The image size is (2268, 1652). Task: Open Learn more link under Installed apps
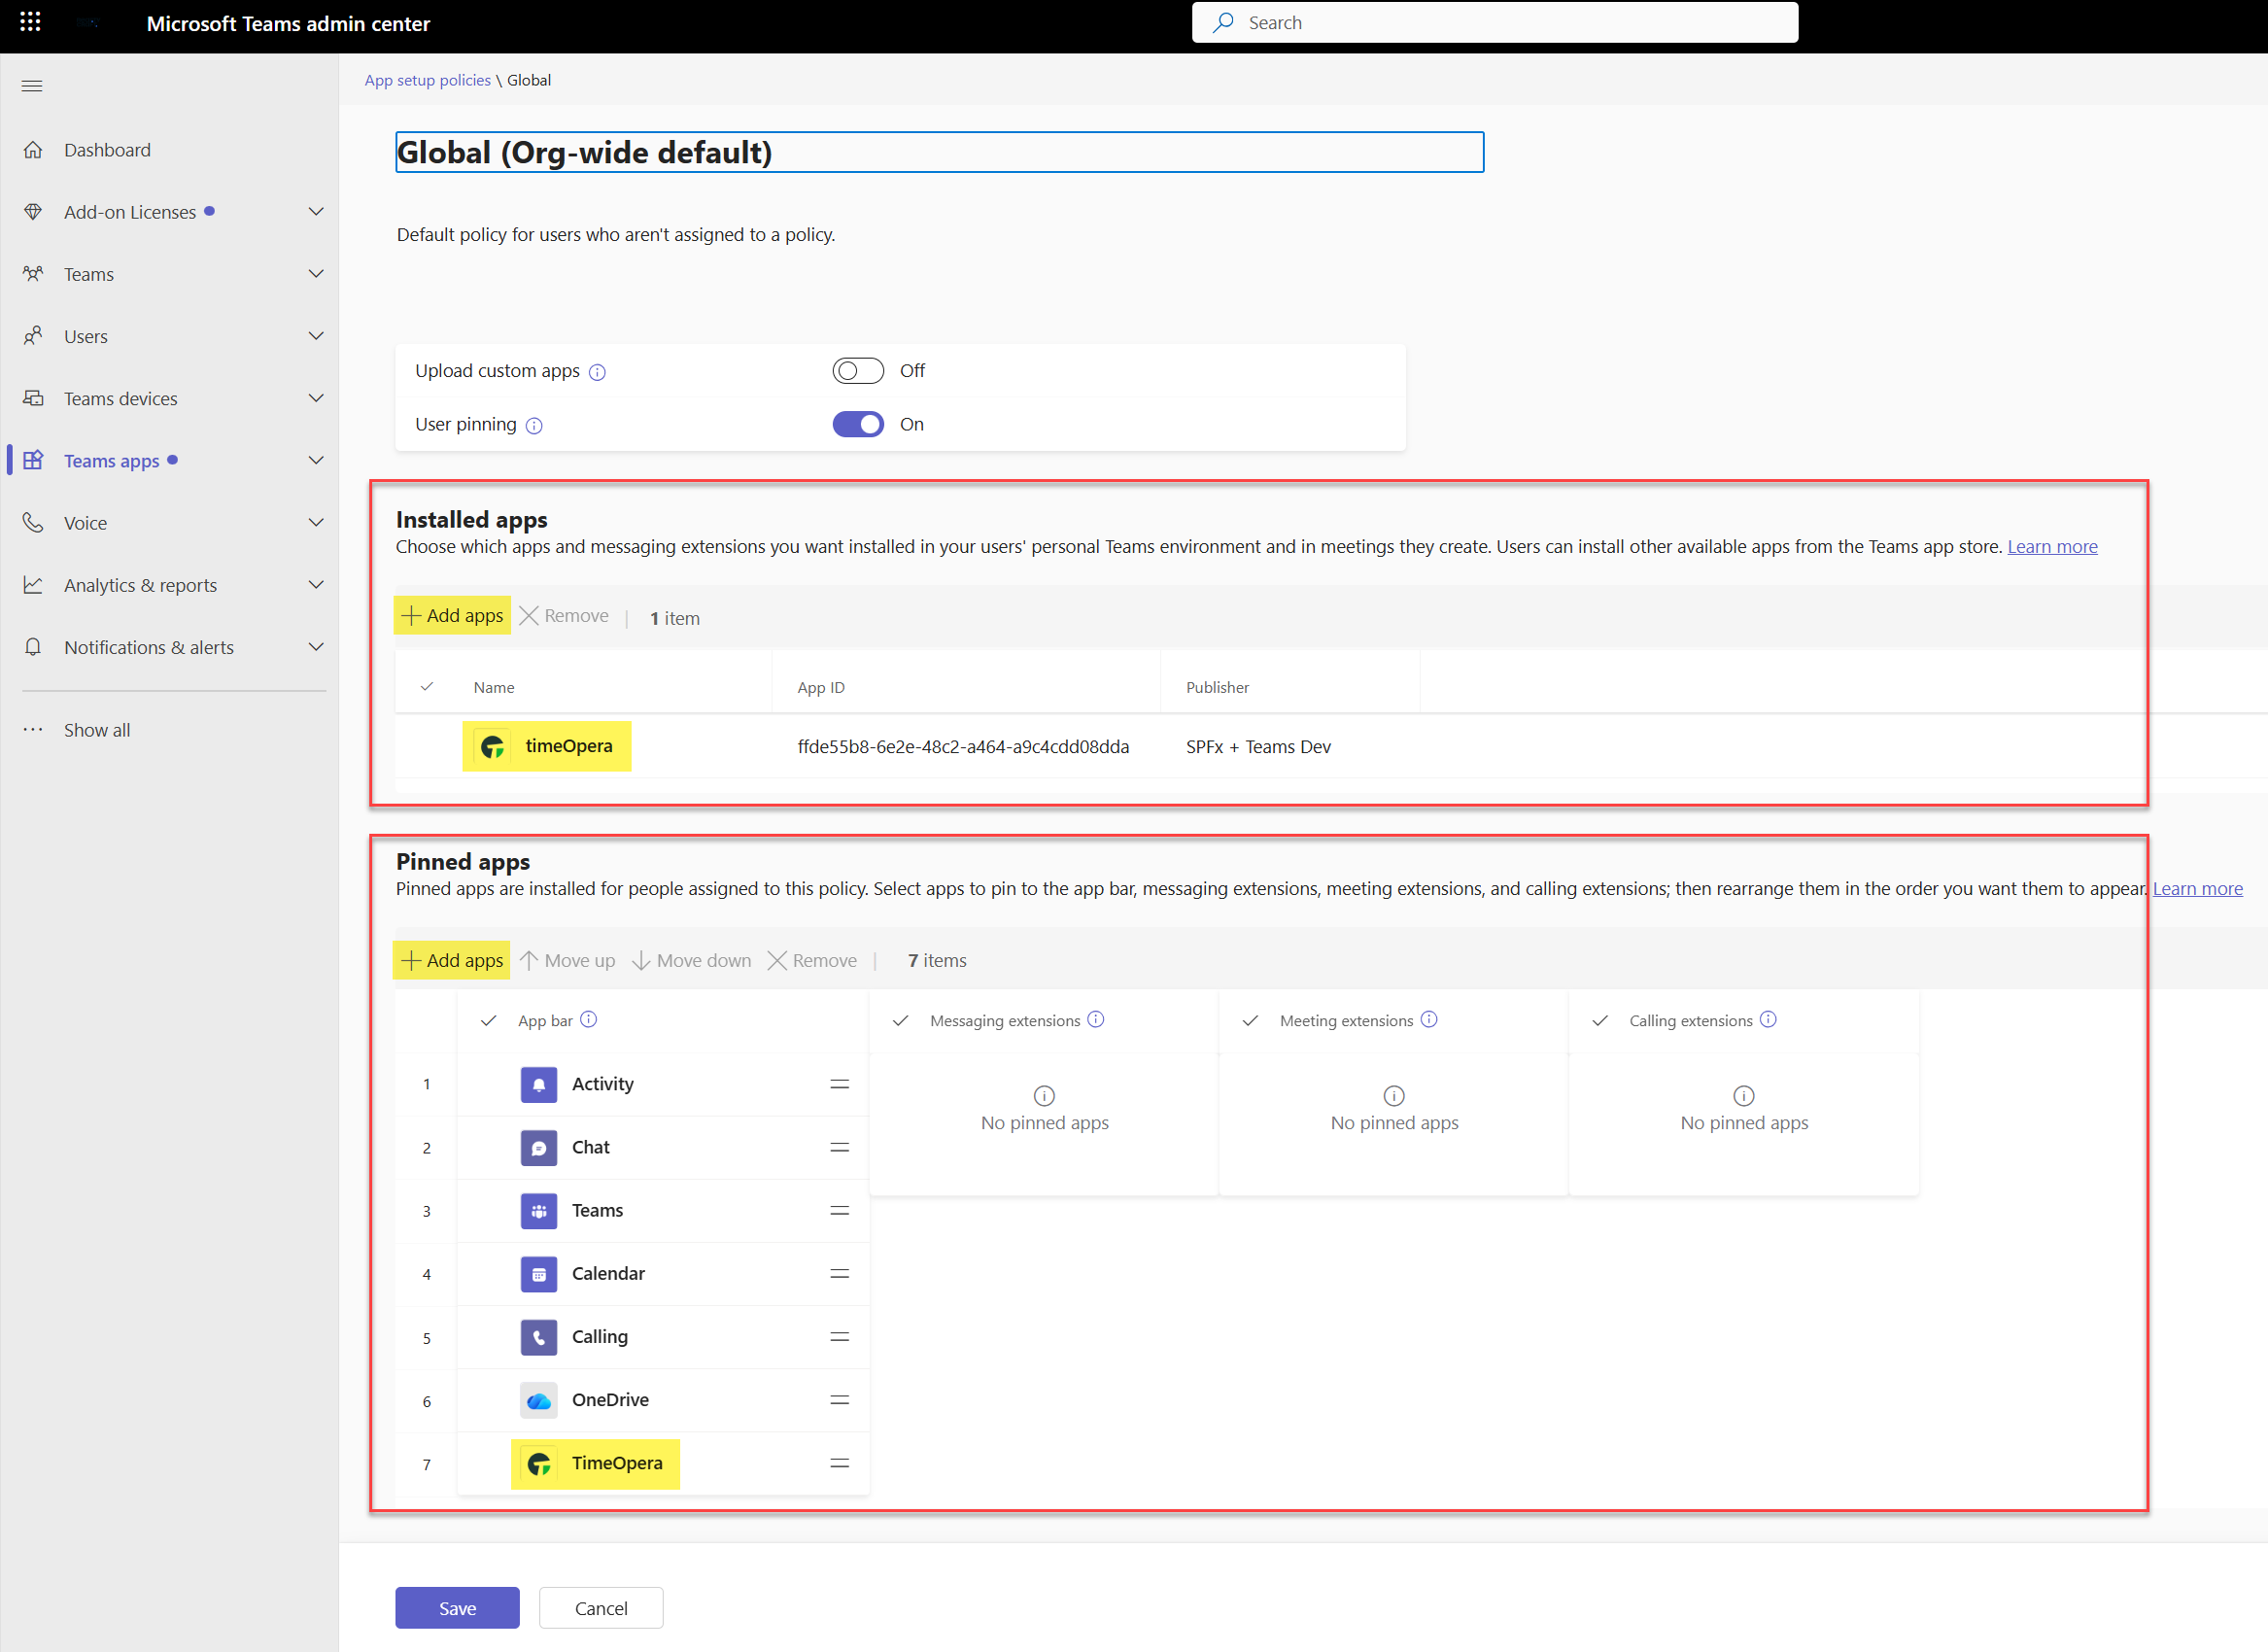pos(2052,547)
